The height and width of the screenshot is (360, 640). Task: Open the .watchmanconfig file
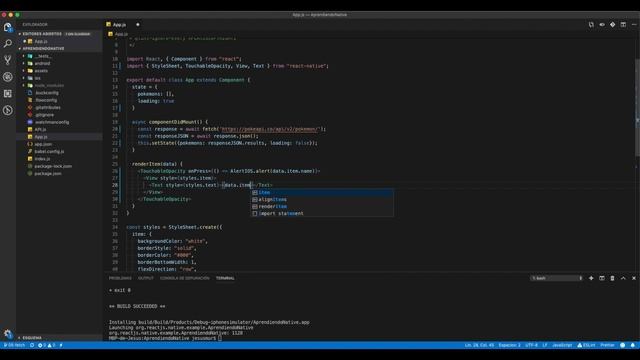point(51,122)
